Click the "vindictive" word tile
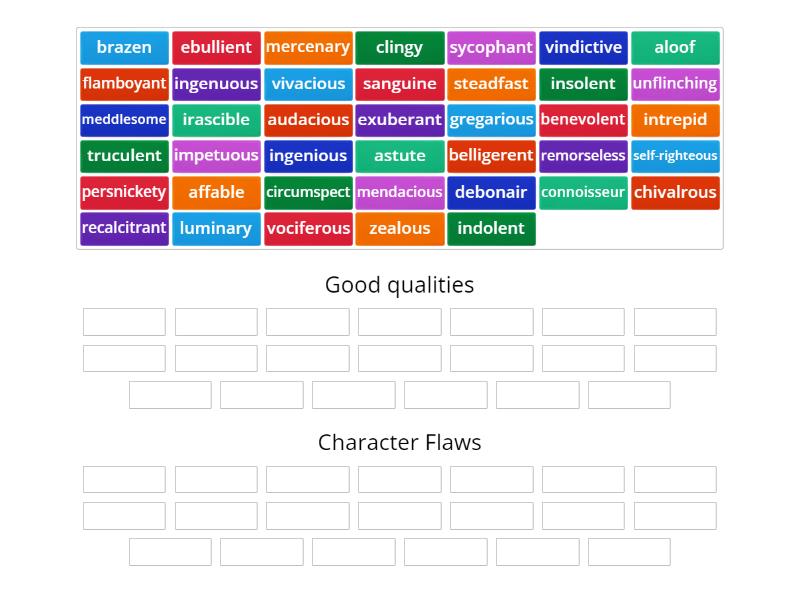Viewport: 800px width, 600px height. (583, 47)
